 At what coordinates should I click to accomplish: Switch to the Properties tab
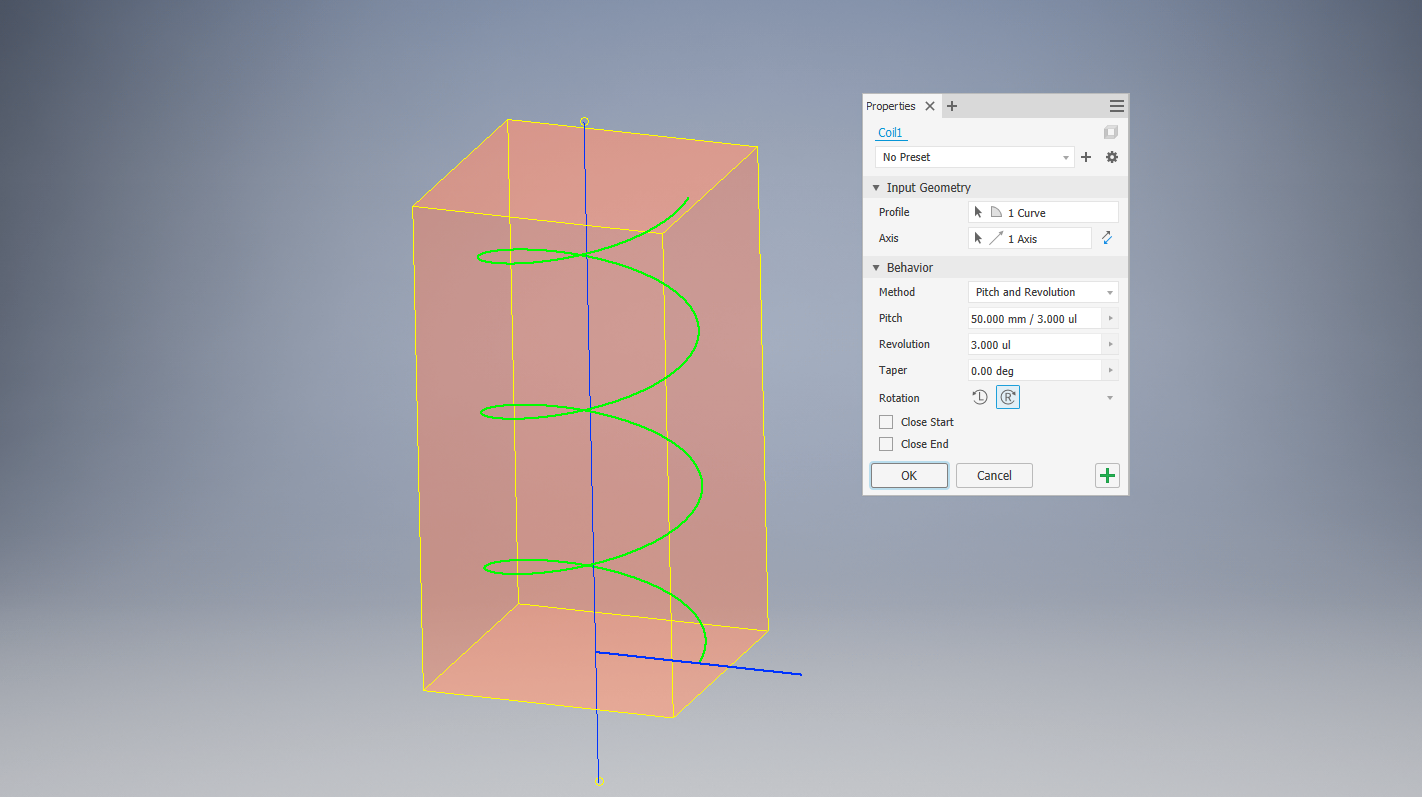(890, 106)
